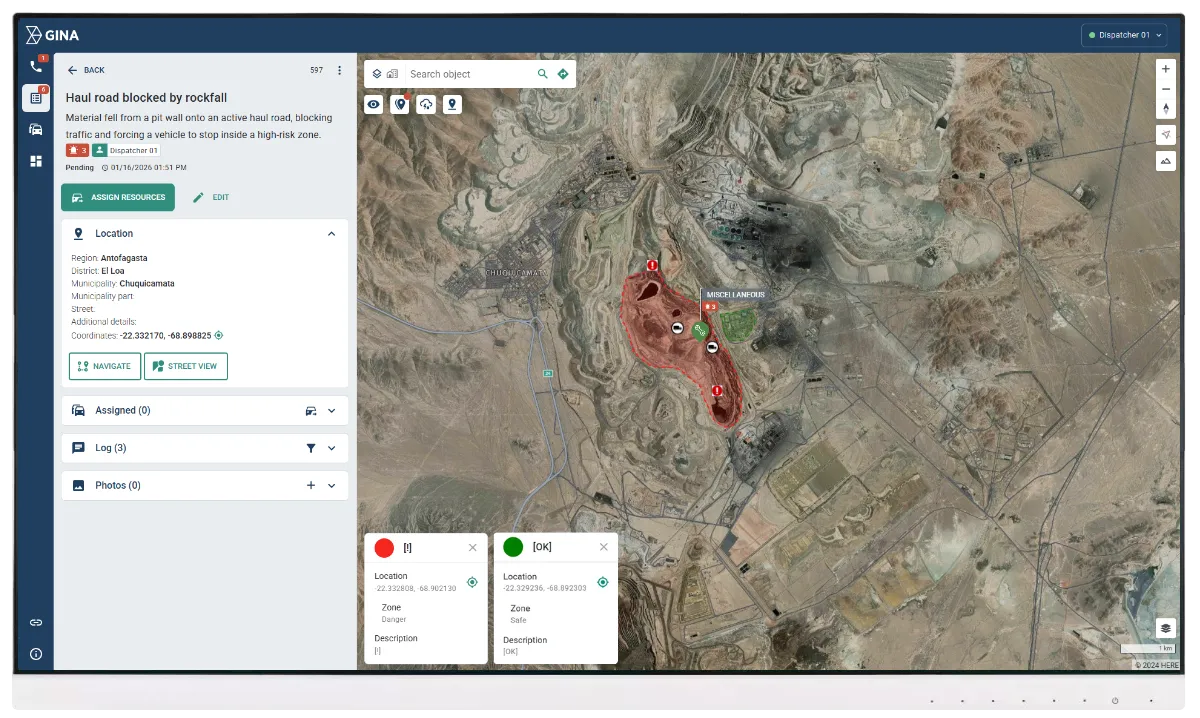Click the STREET VIEW button
Screen dimensions: 1200x718
(186, 366)
